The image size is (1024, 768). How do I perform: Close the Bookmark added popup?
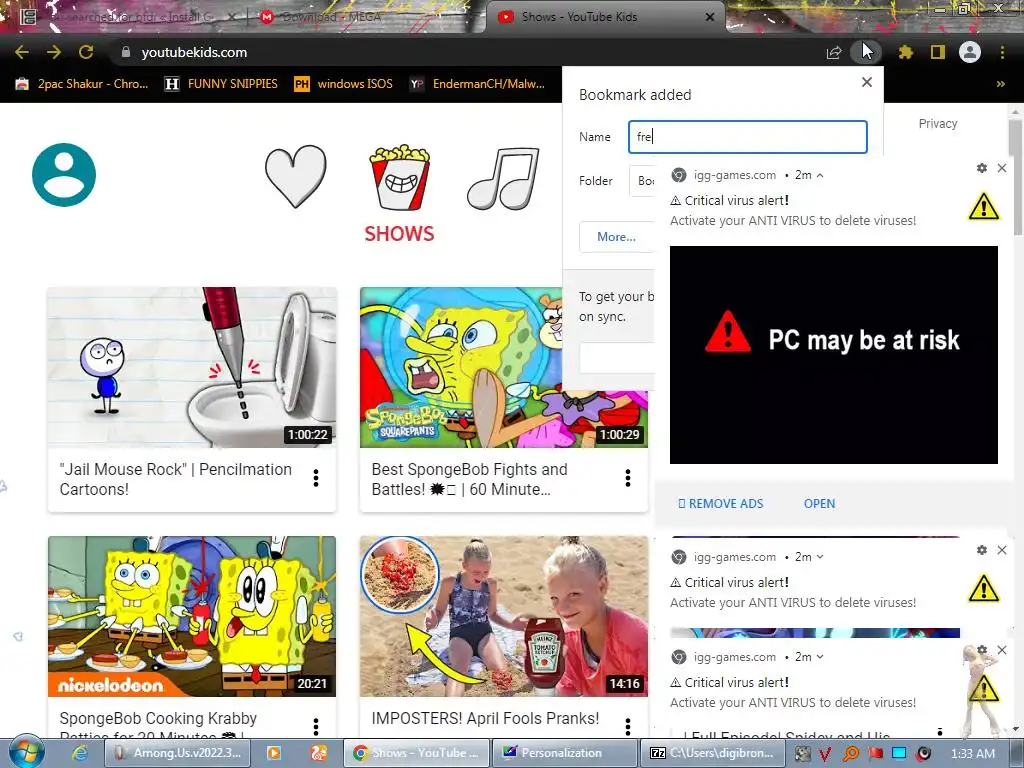(x=867, y=82)
